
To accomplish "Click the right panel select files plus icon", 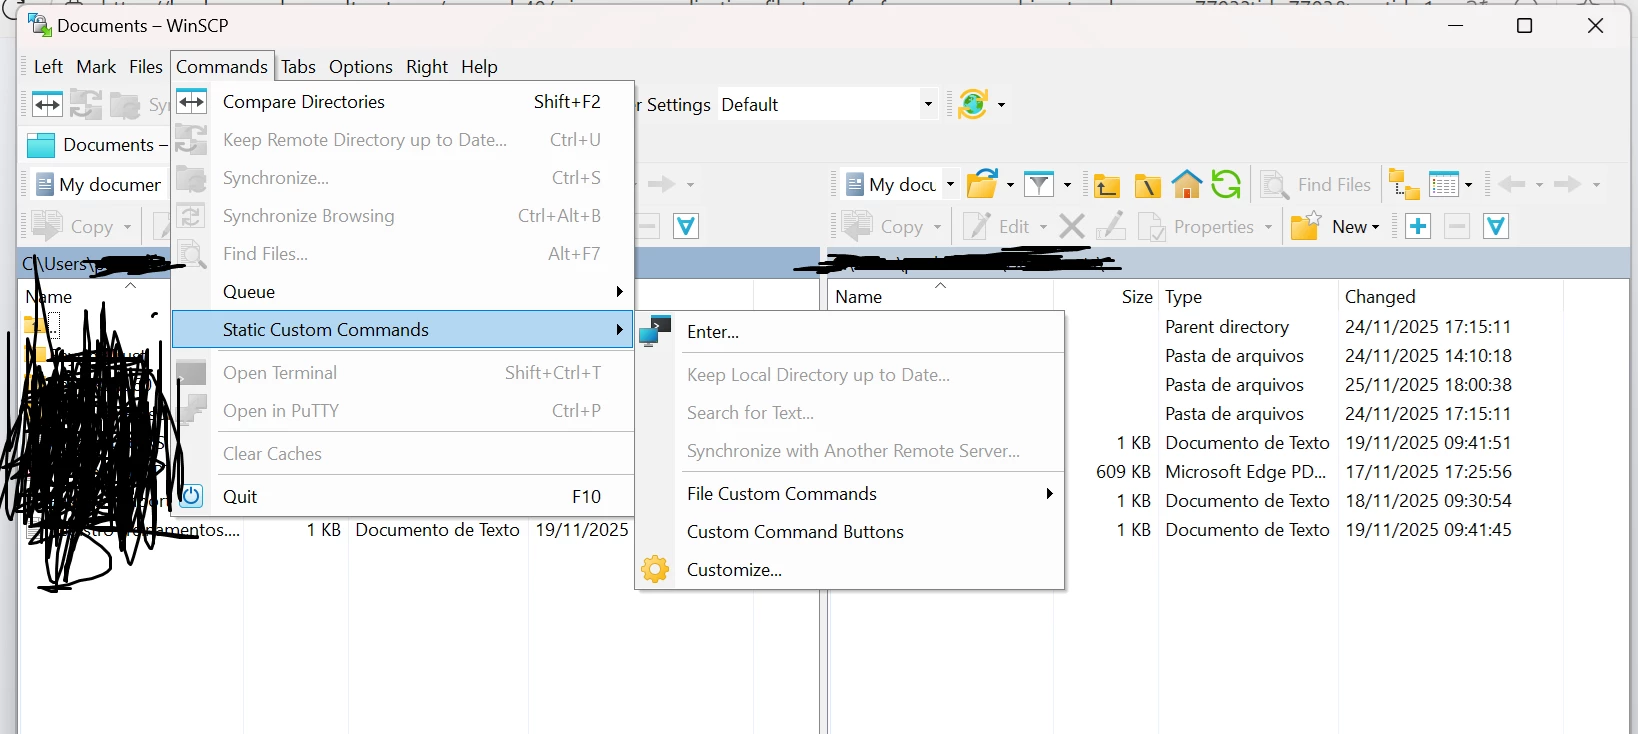I will [1418, 227].
